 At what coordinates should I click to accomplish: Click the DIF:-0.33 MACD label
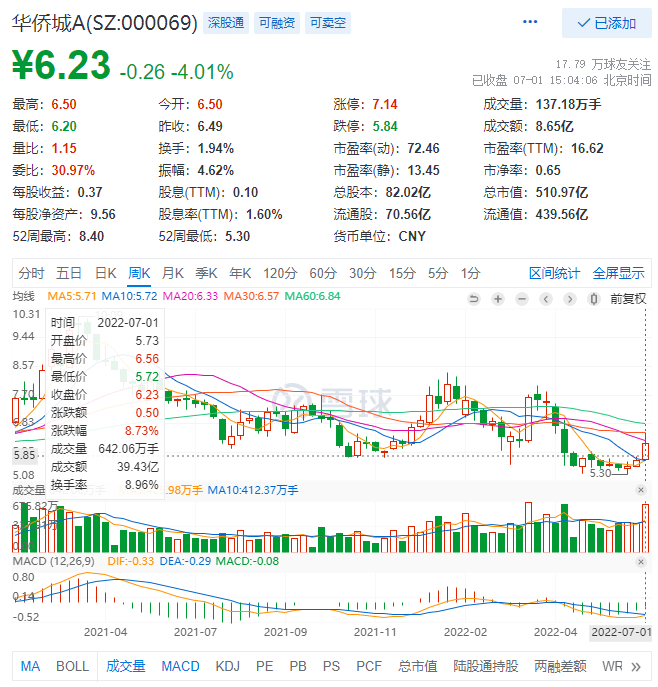tap(131, 562)
